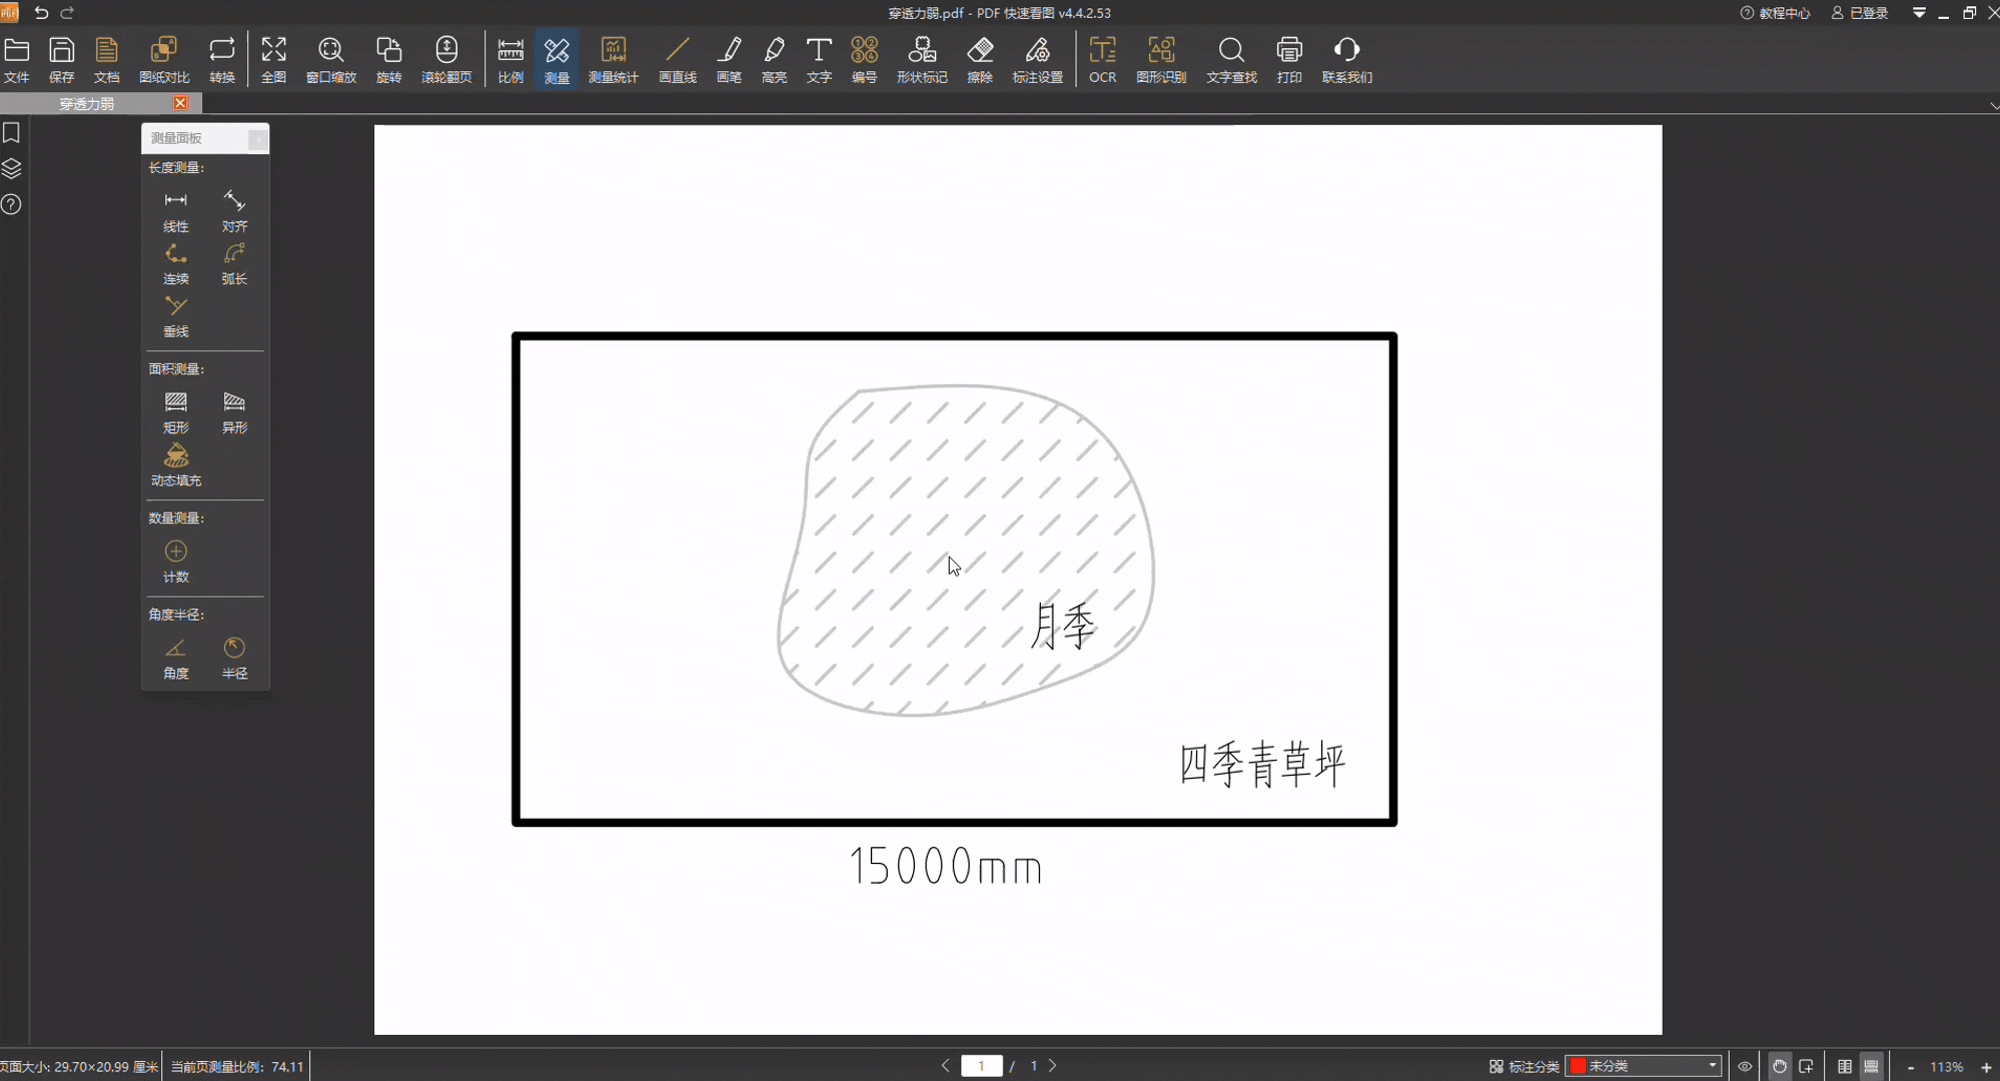Click the add-selection box icon
Screen dimensions: 2000x1081
[x=1806, y=1067]
